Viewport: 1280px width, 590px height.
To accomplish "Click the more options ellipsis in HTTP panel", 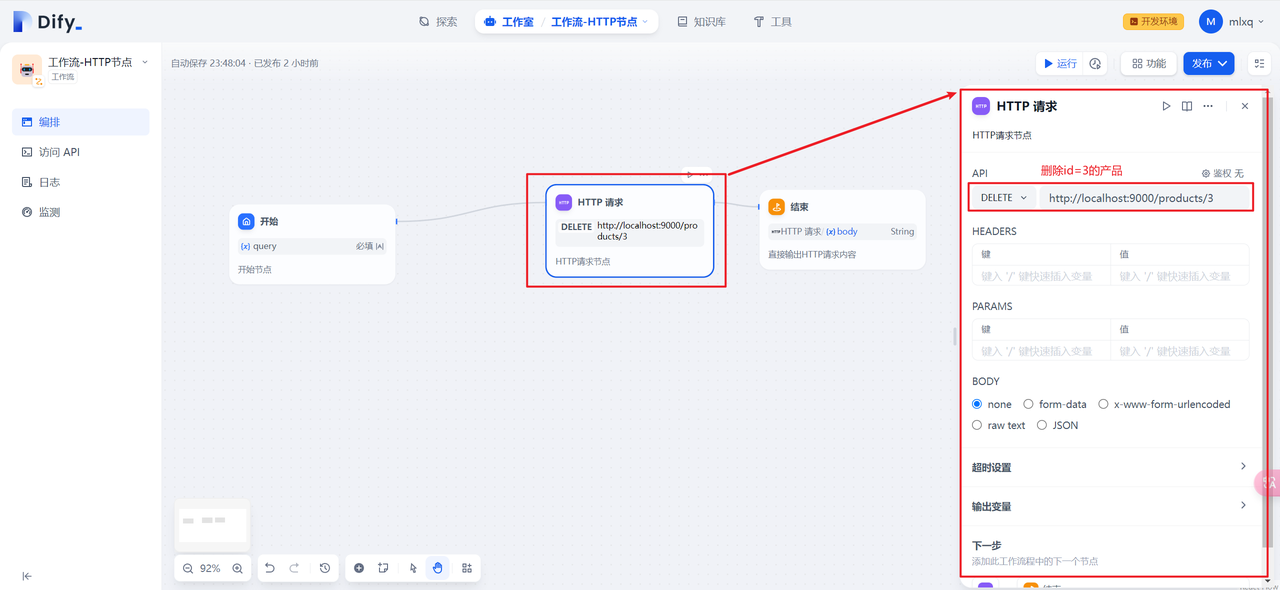I will tap(1207, 105).
